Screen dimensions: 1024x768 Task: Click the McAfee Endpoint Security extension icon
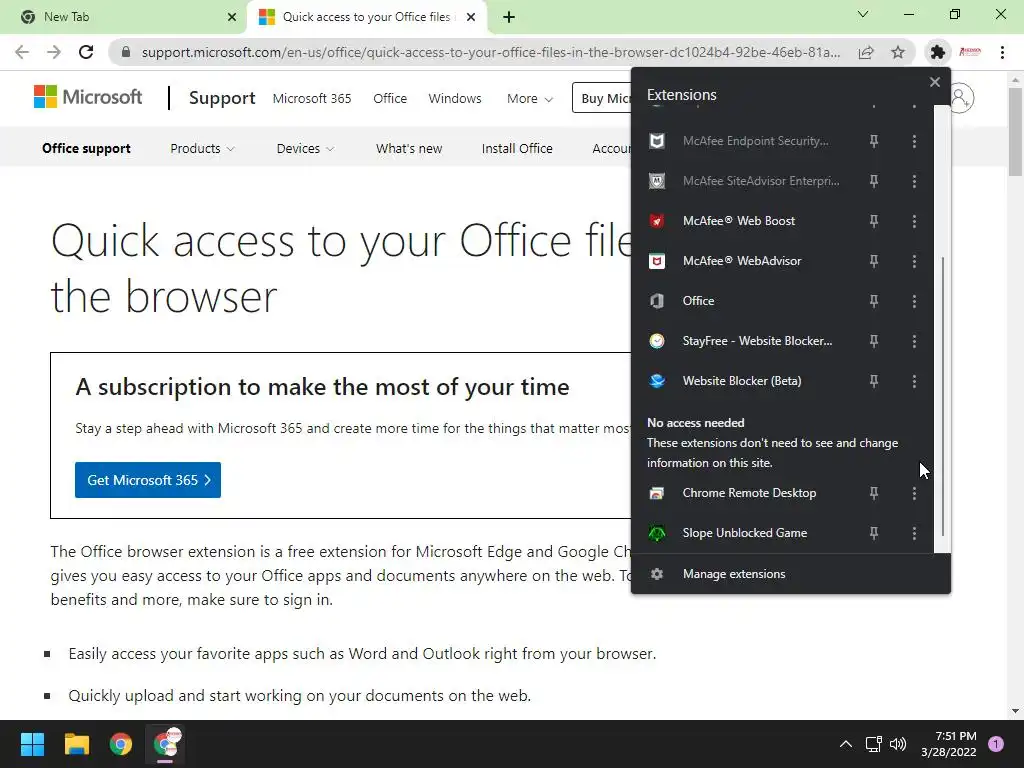[657, 141]
